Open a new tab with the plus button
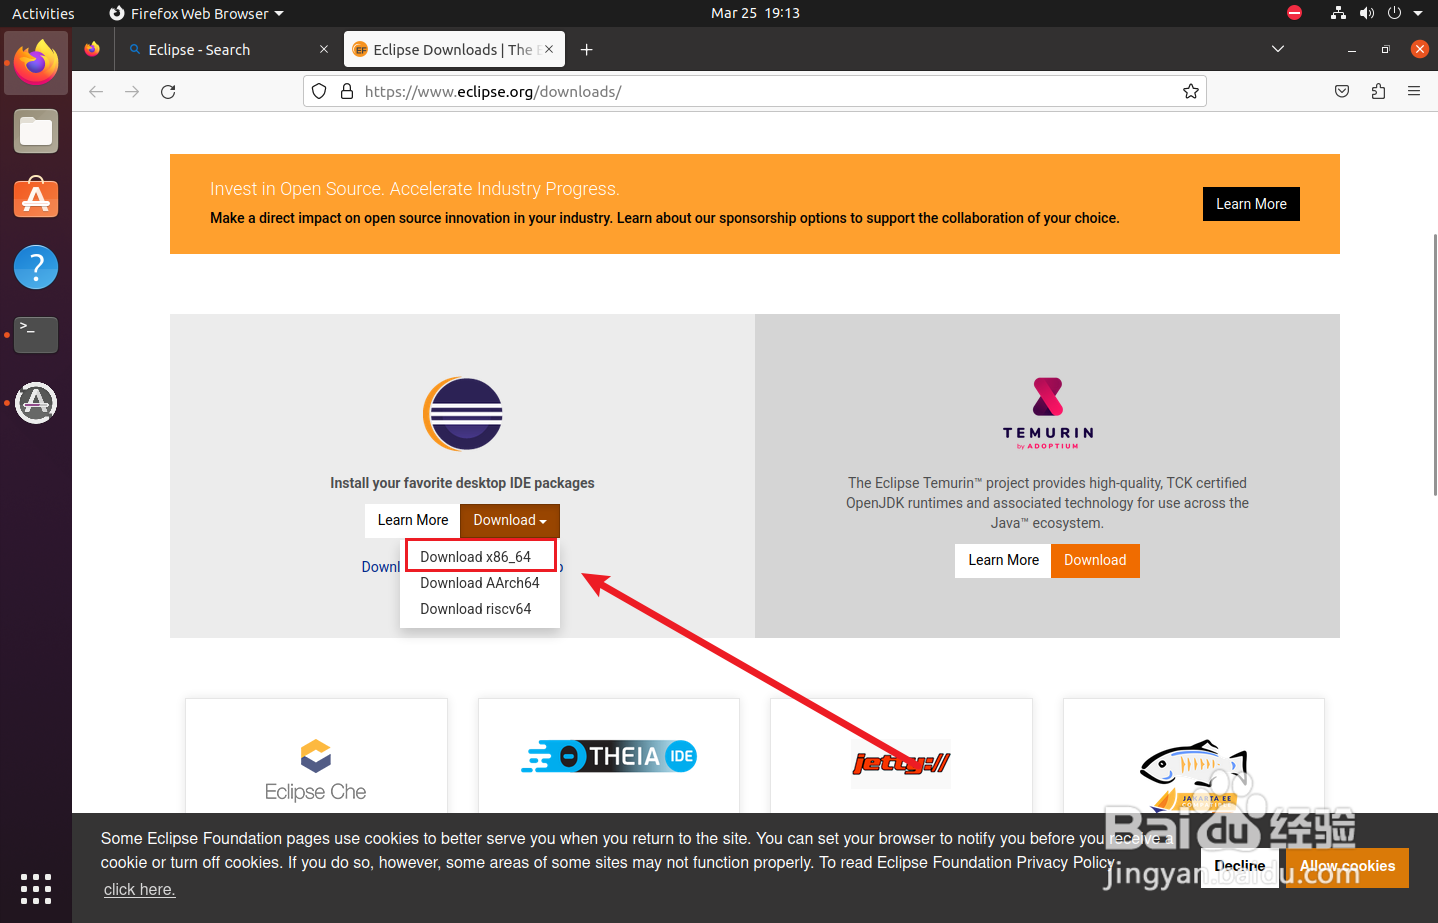This screenshot has height=923, width=1438. click(x=587, y=50)
